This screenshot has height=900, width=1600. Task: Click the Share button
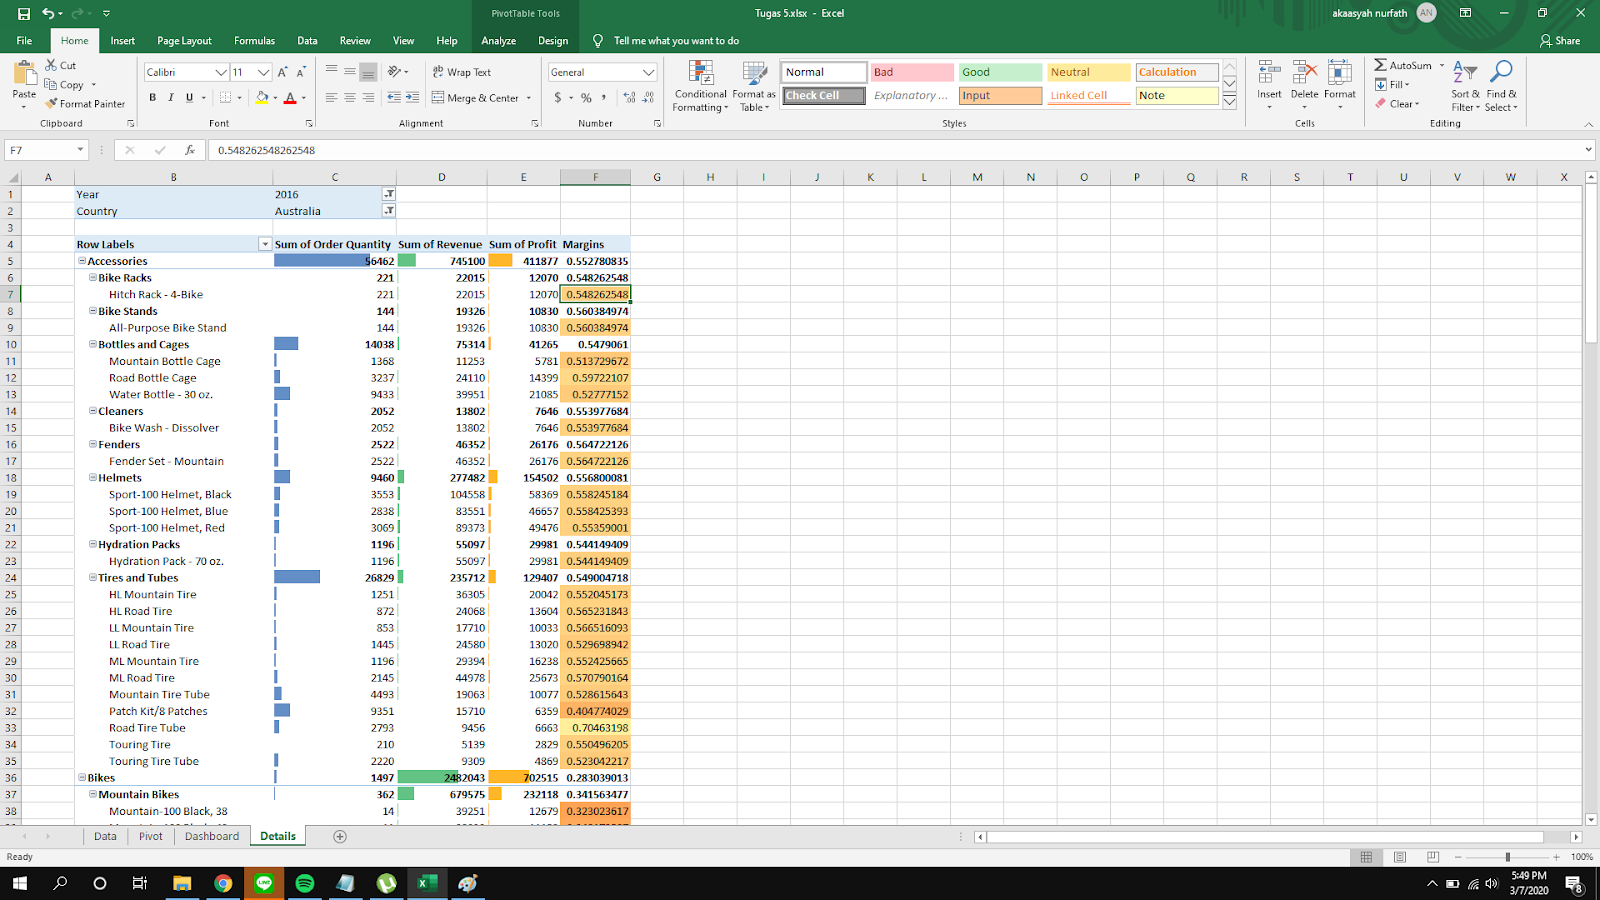[x=1560, y=41]
